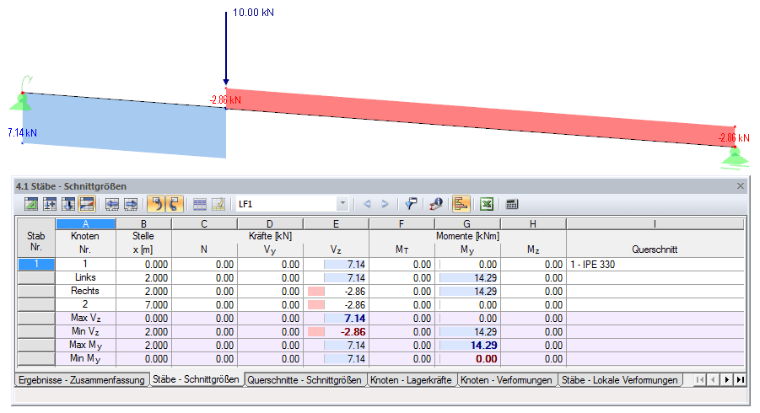Click the 'Links' Knoten cell
The height and width of the screenshot is (413, 760).
pos(85,278)
